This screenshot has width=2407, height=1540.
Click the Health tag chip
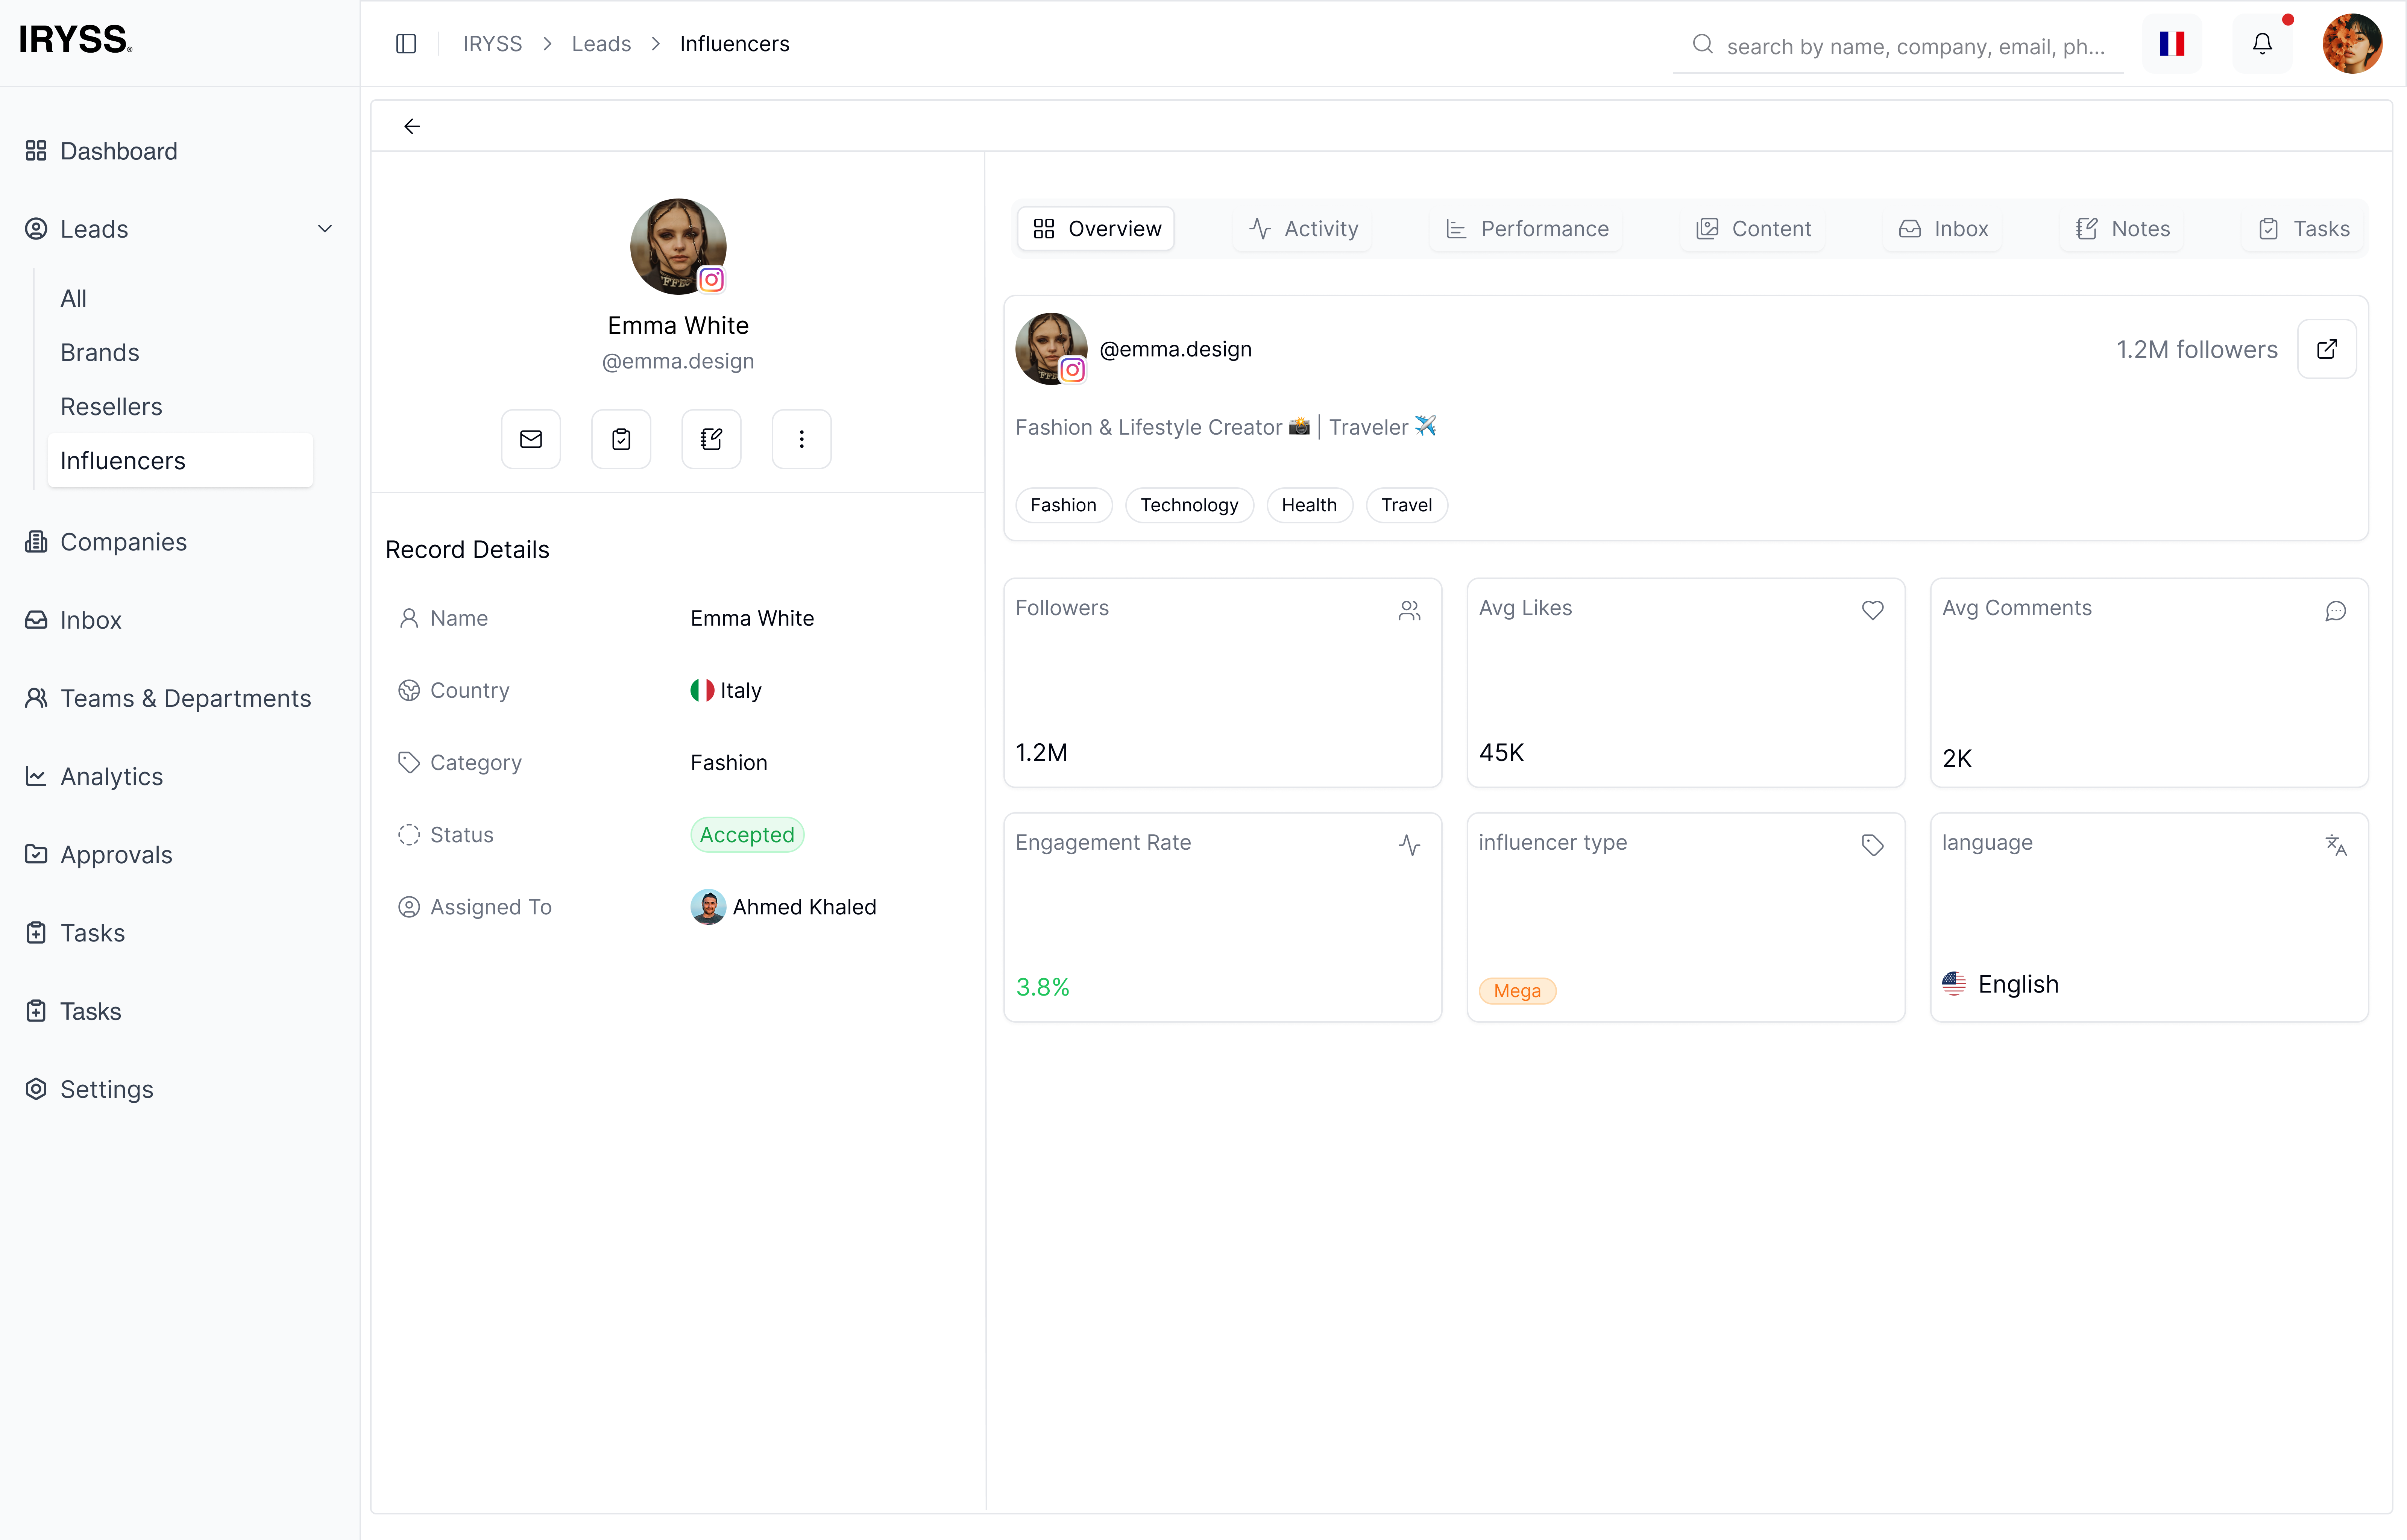(x=1309, y=505)
